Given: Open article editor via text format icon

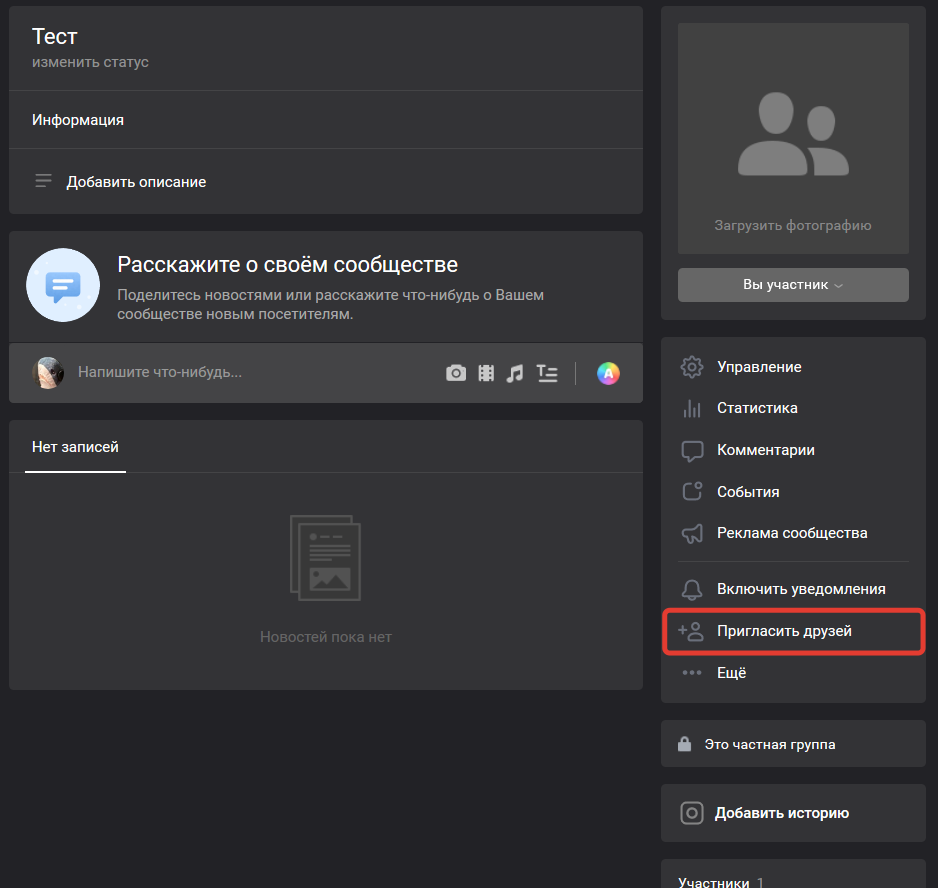Looking at the screenshot, I should 546,373.
